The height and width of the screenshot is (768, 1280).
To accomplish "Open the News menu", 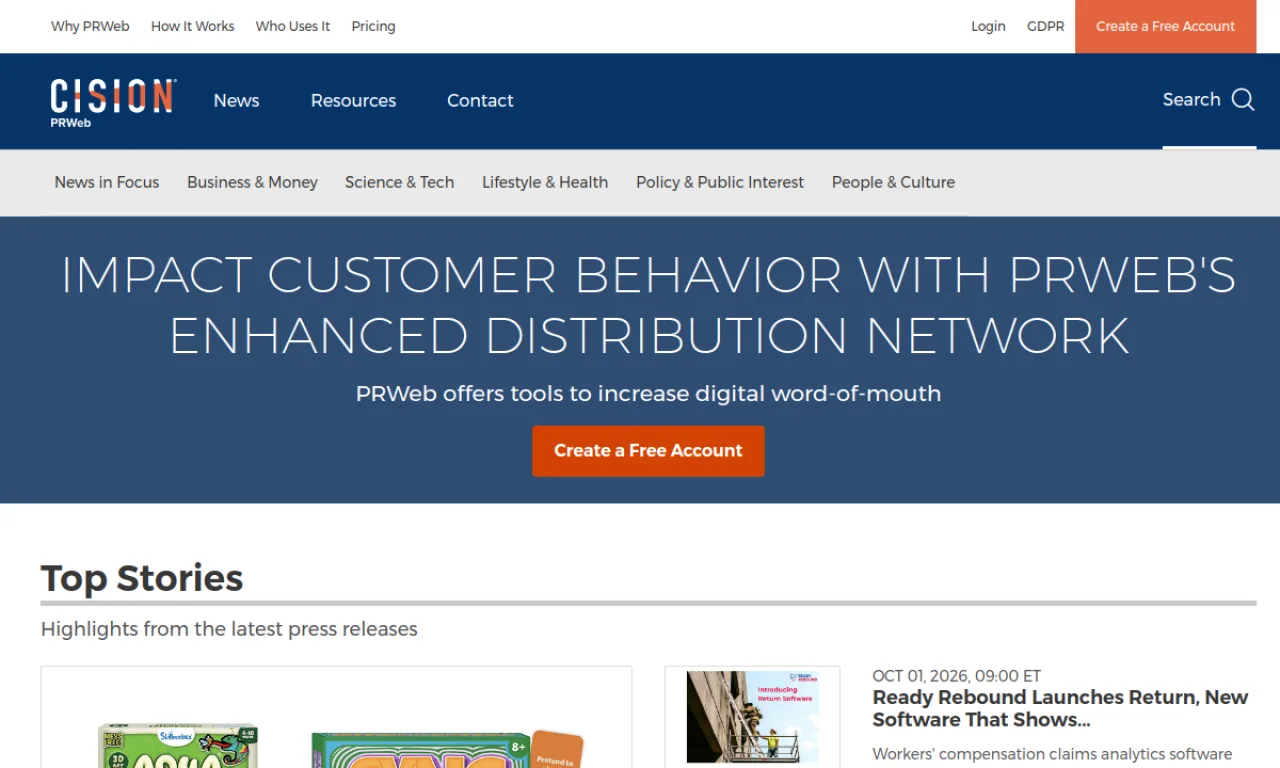I will 236,100.
